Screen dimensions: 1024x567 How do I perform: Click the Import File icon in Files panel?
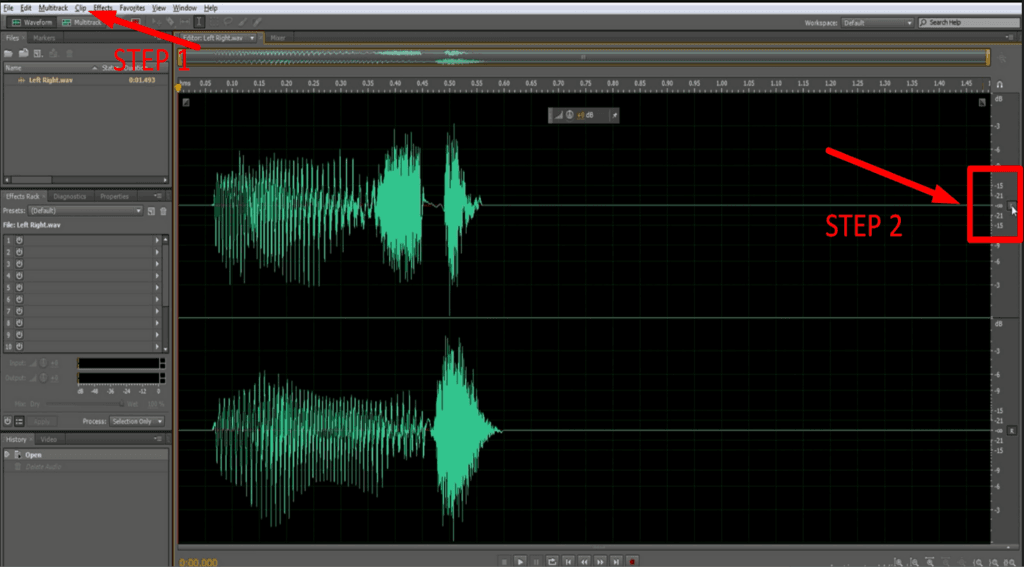pos(24,53)
